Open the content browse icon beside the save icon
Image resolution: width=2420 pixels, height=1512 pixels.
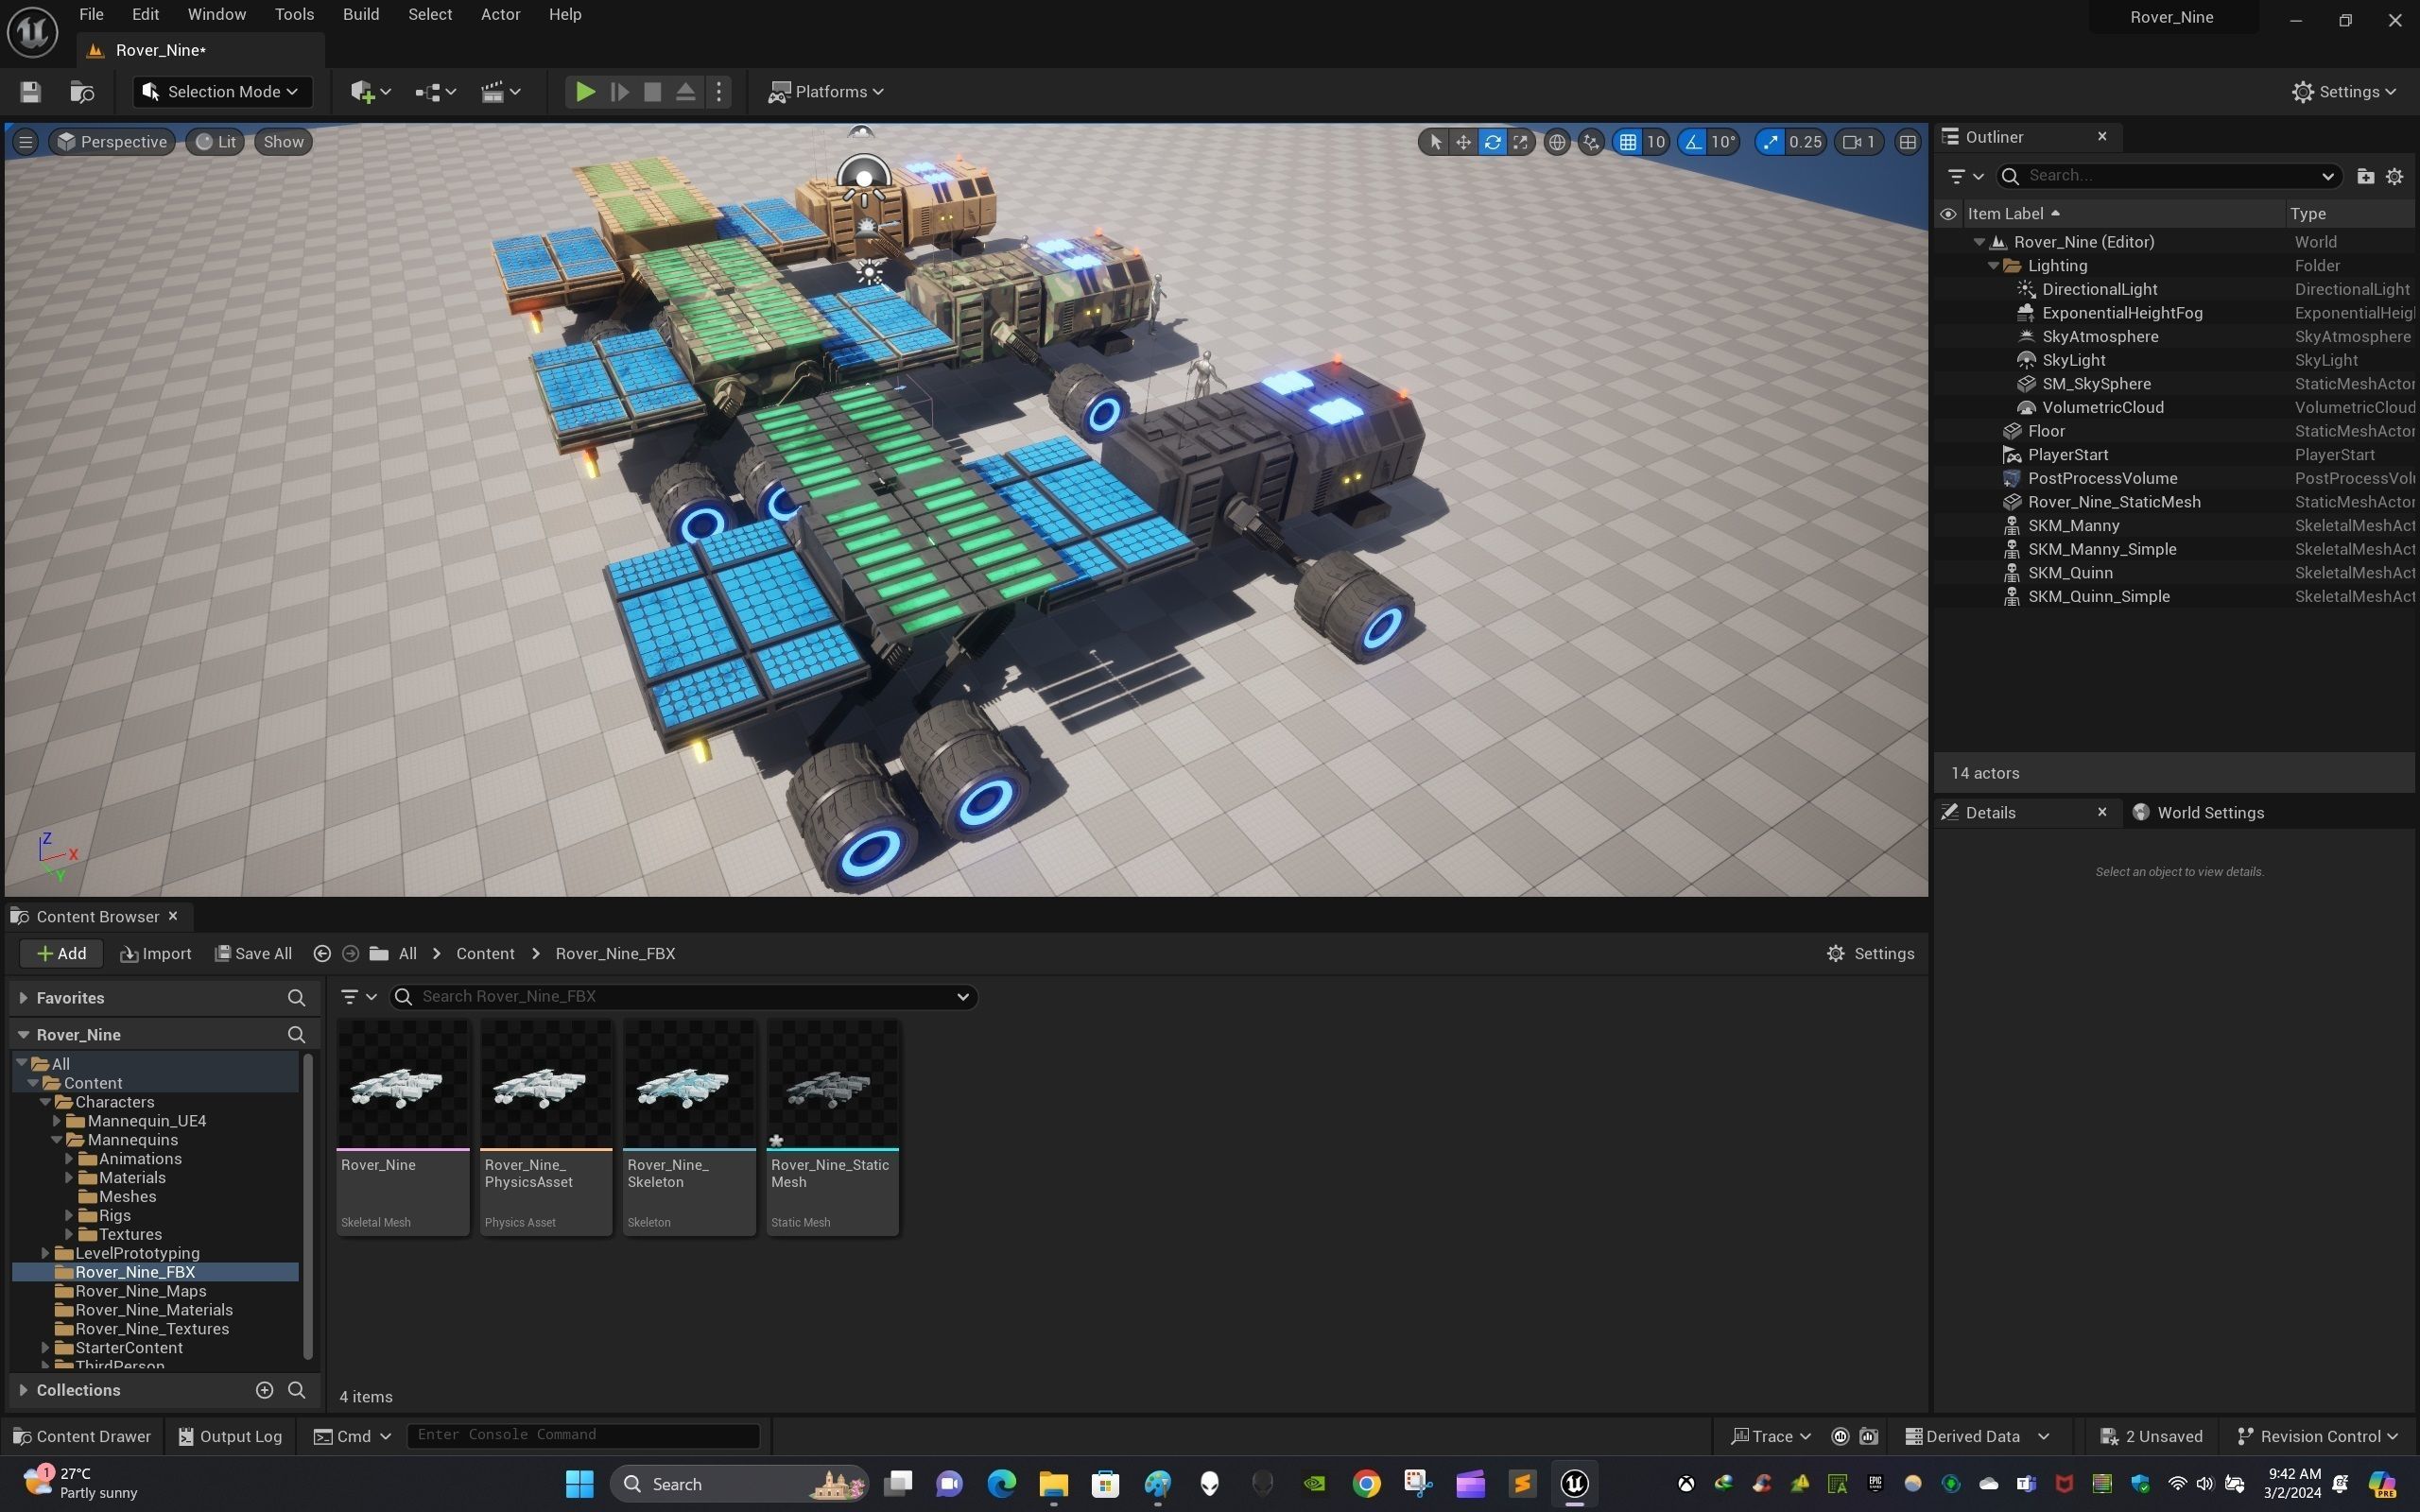pyautogui.click(x=82, y=92)
